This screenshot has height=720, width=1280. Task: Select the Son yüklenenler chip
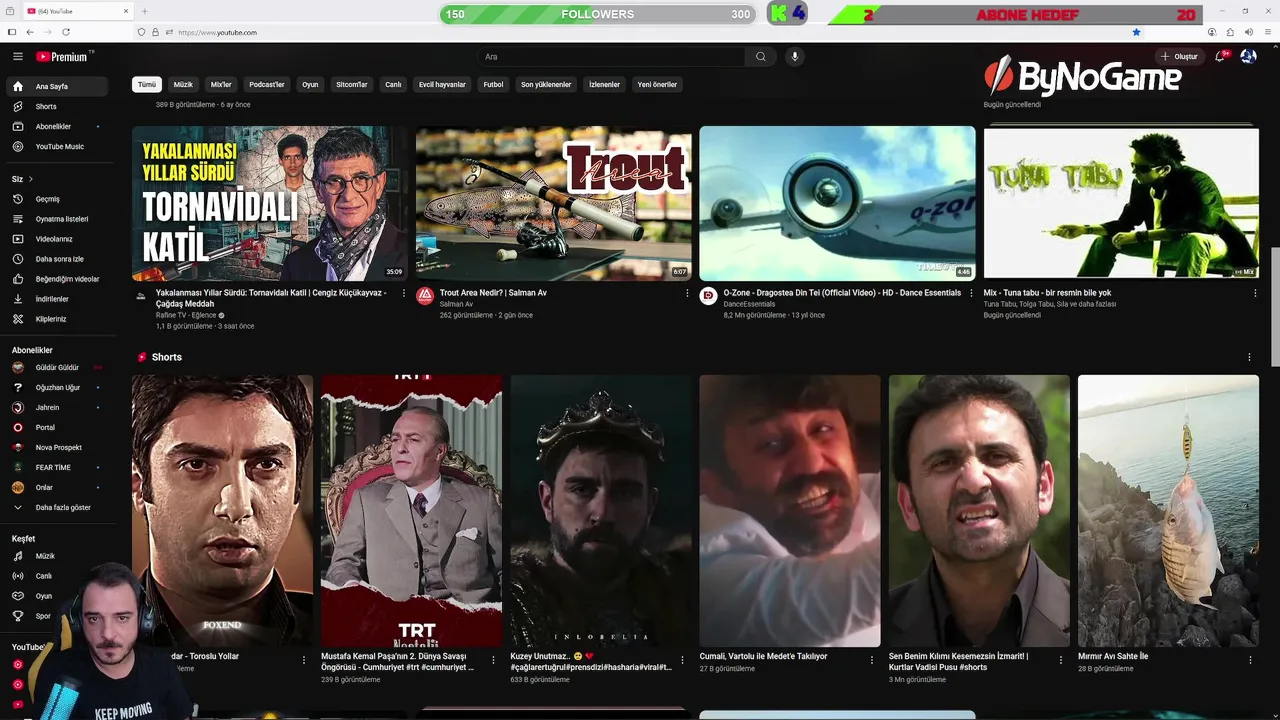click(x=546, y=84)
